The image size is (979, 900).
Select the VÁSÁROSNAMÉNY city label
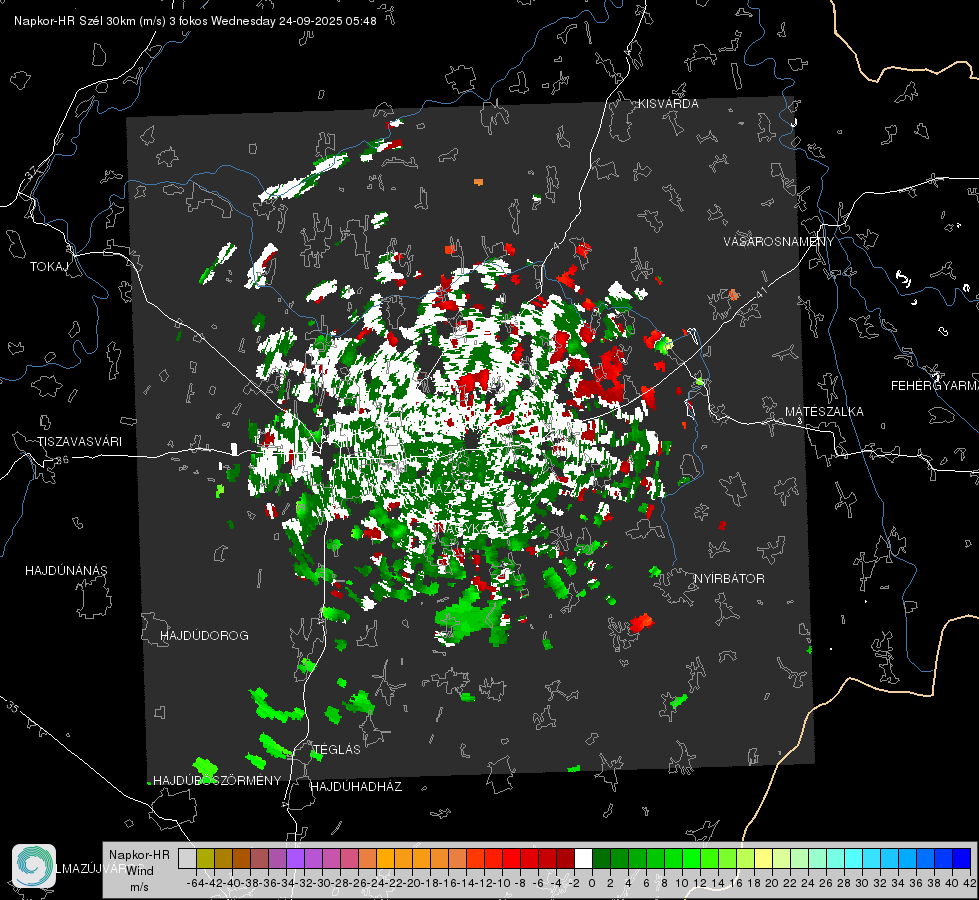(779, 242)
